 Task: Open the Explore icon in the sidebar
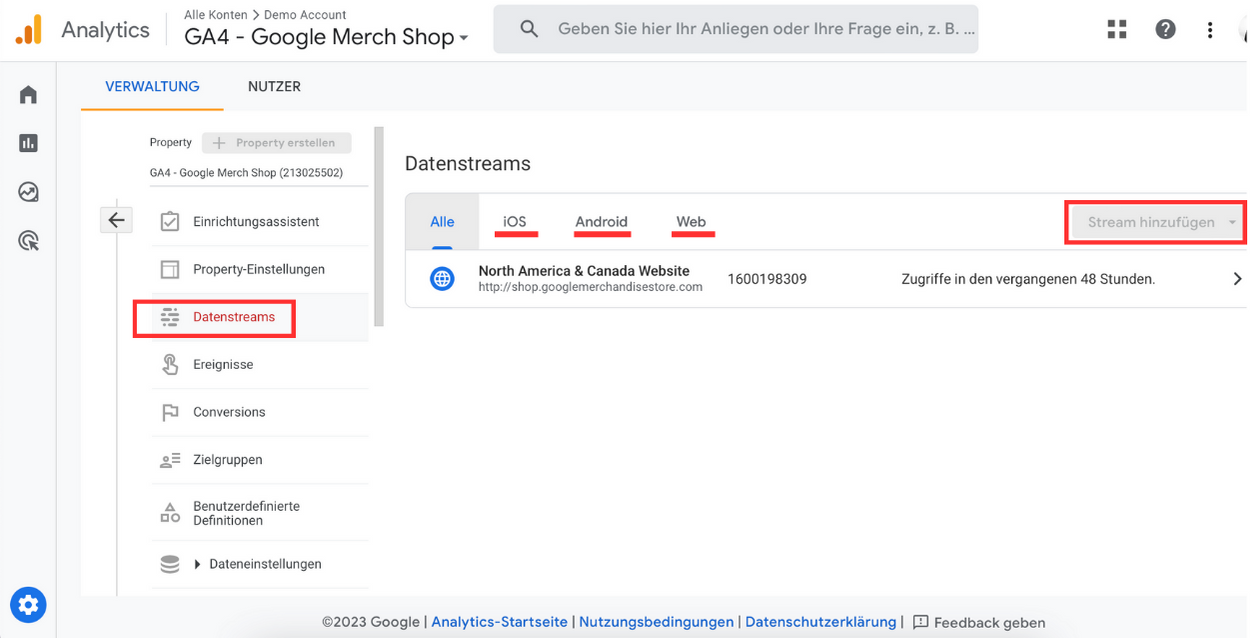(28, 192)
